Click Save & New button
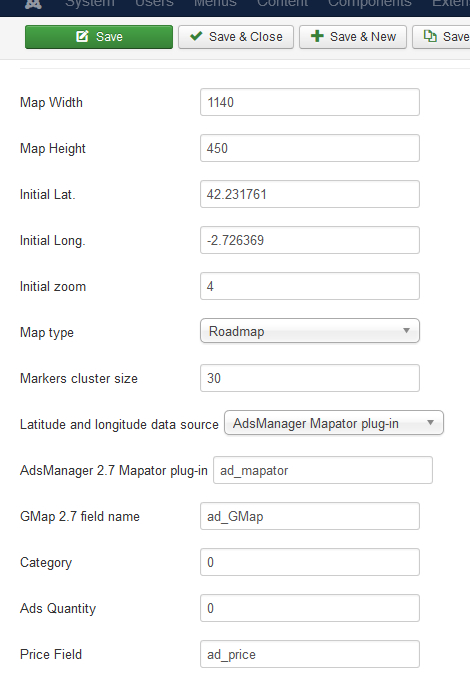 coord(353,37)
